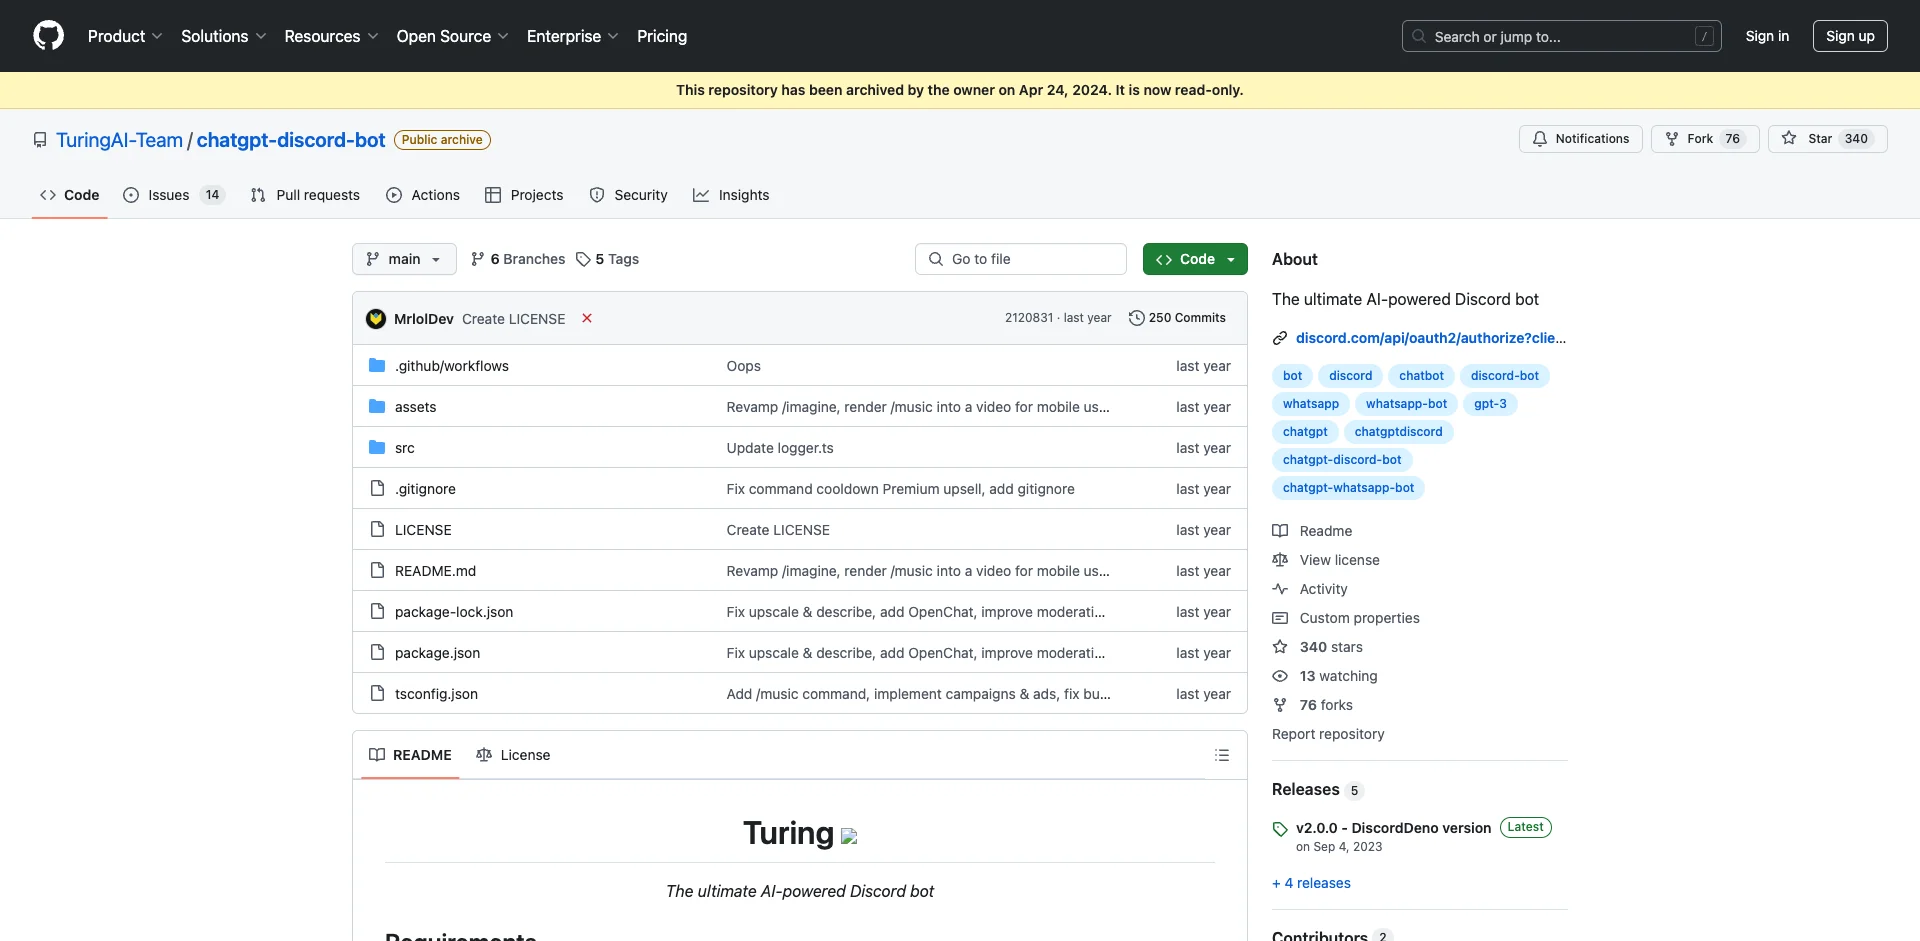Click the star icon next to 340 stars

point(1280,647)
